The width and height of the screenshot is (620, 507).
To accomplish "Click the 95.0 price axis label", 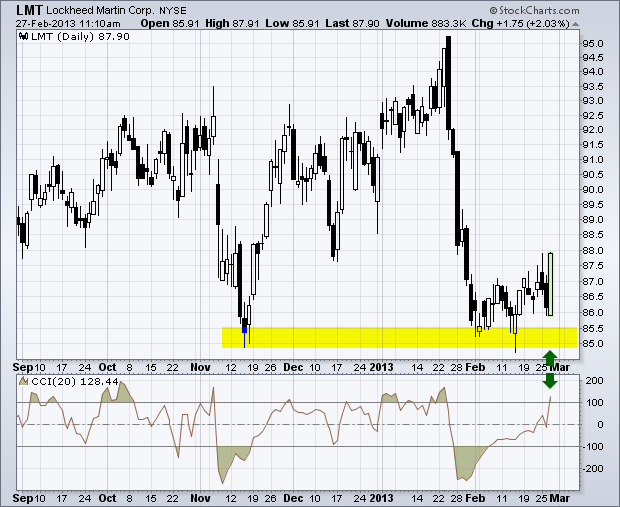I will click(x=593, y=44).
